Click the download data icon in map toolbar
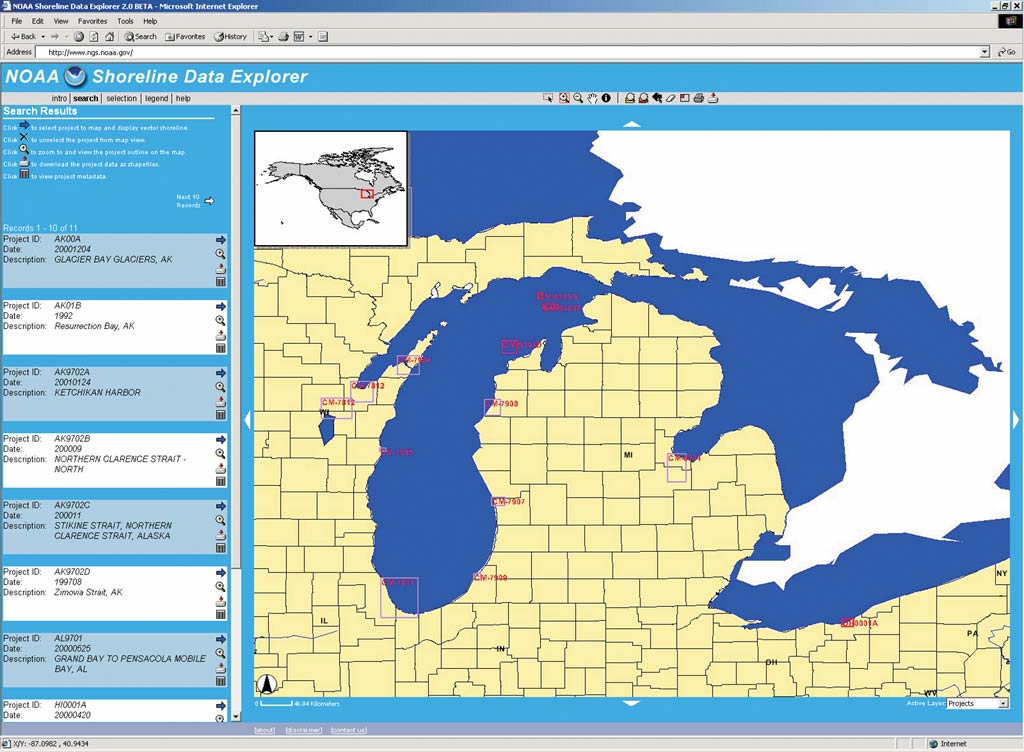Image resolution: width=1024 pixels, height=752 pixels. (x=713, y=98)
